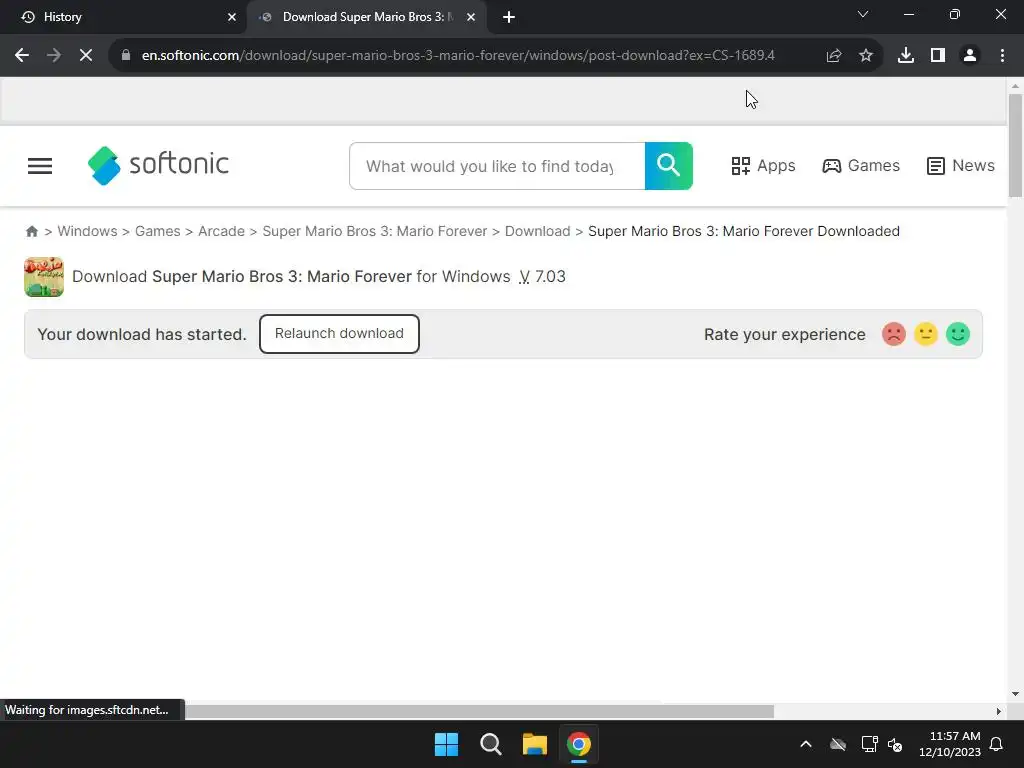The image size is (1024, 768).
Task: Rate experience with sad red face
Action: click(893, 334)
